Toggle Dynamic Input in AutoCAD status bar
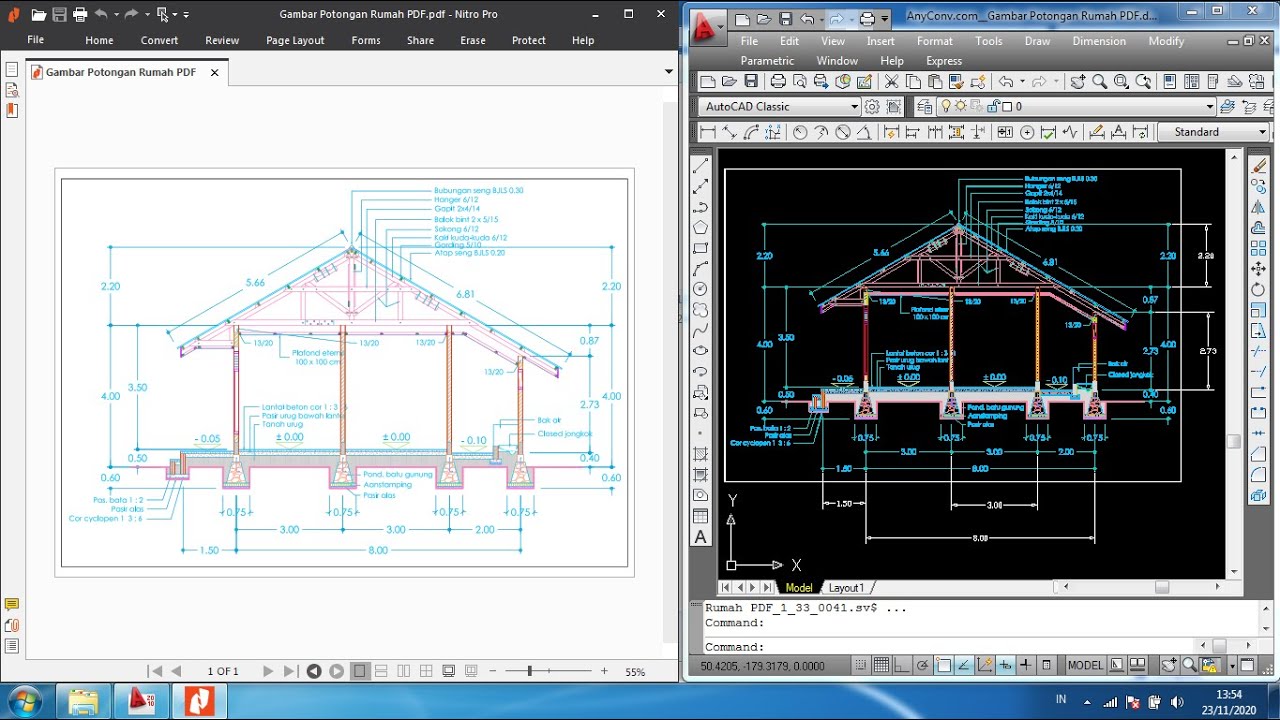The width and height of the screenshot is (1280, 720). 1006,665
